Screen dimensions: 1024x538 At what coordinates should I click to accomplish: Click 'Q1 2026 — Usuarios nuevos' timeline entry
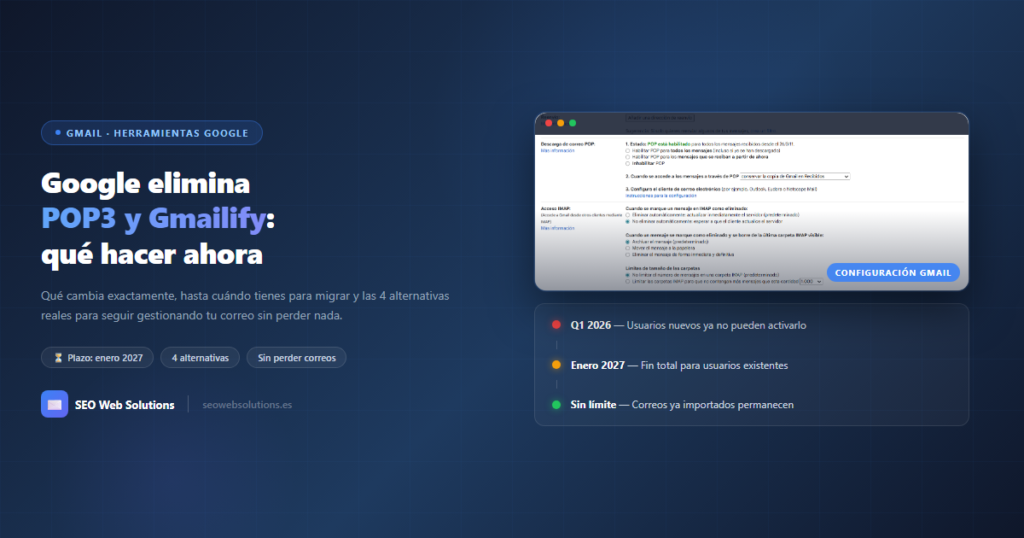[x=688, y=325]
